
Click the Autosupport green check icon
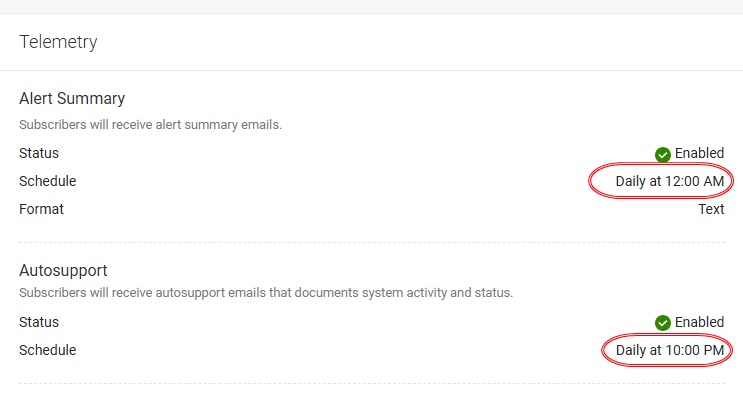coord(662,323)
